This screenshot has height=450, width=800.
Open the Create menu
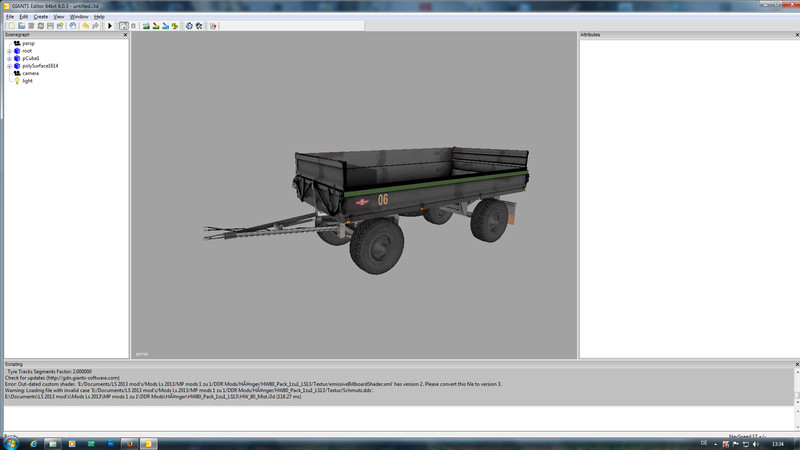click(x=41, y=16)
